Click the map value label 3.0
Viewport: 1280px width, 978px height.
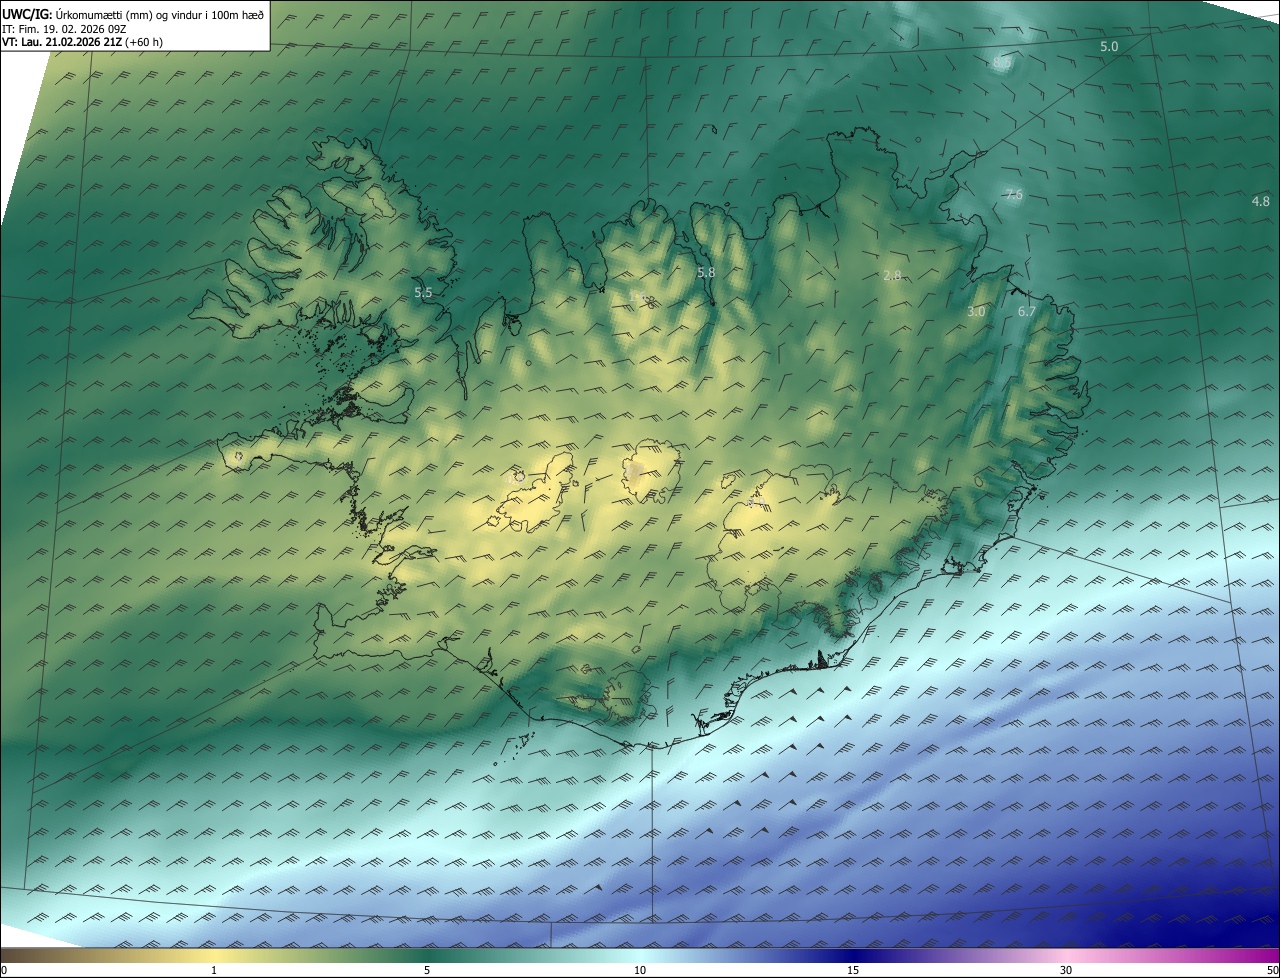[976, 312]
